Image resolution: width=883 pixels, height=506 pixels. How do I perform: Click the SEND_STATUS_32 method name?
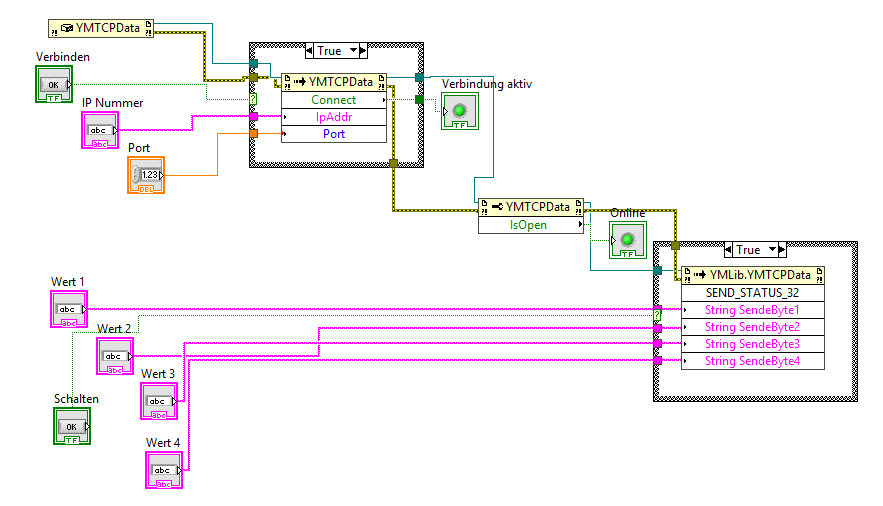pos(752,293)
